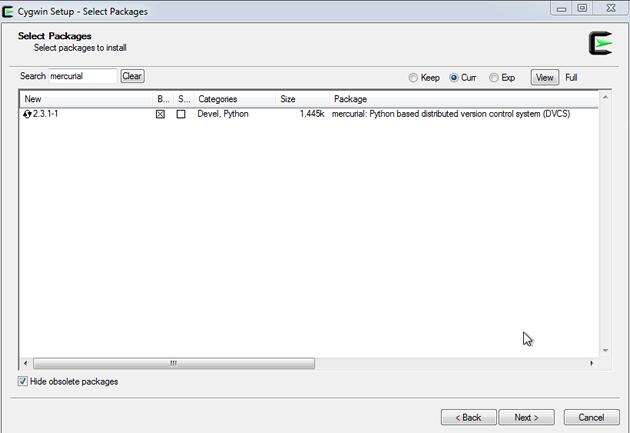The height and width of the screenshot is (433, 630).
Task: Close the Cygwin Setup window
Action: (x=611, y=8)
